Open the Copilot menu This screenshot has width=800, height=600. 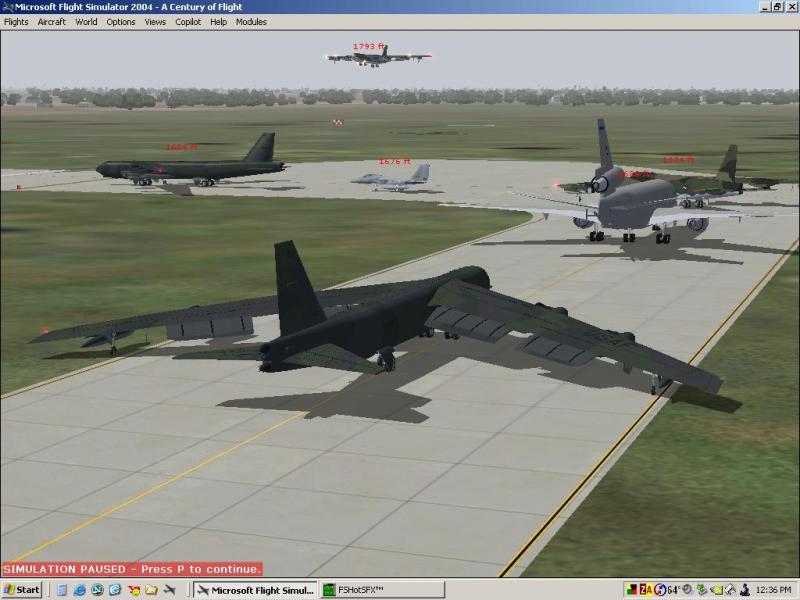pyautogui.click(x=188, y=22)
